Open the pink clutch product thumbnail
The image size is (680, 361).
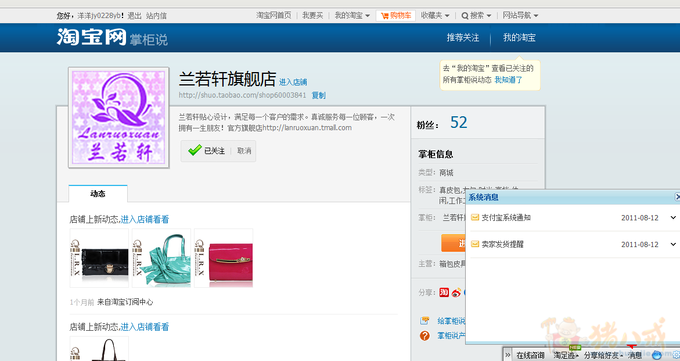point(224,258)
